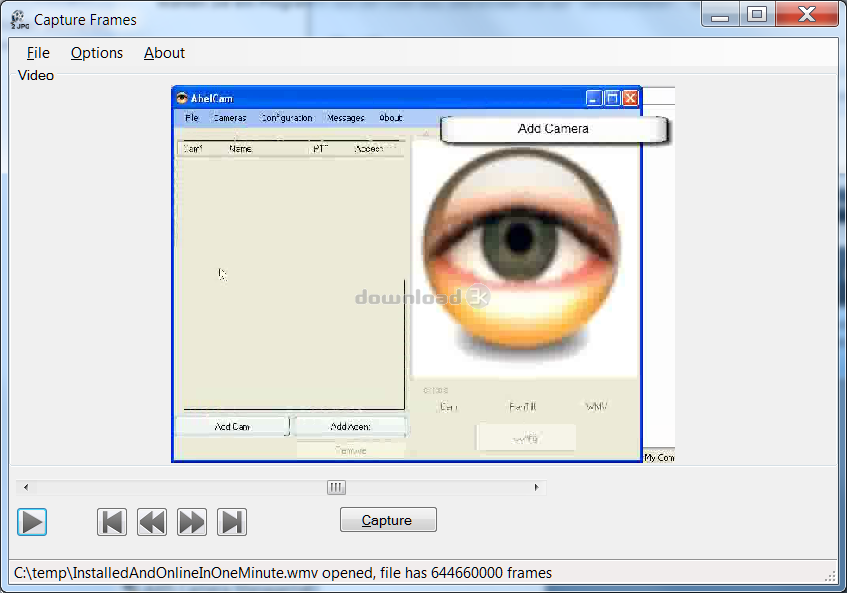Maximize the Capture Frames window
The width and height of the screenshot is (847, 593).
point(757,14)
